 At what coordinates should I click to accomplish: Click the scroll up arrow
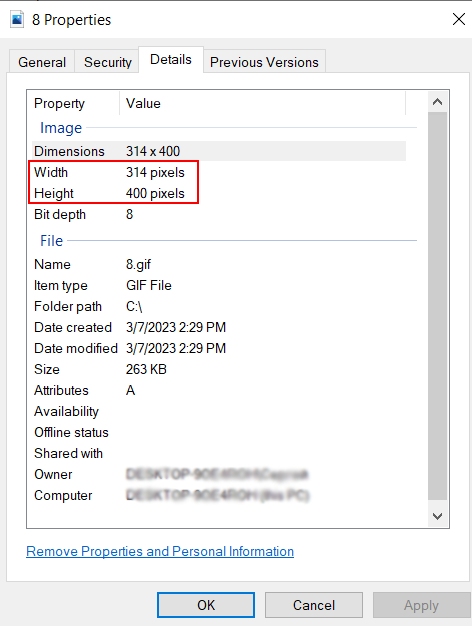[x=437, y=102]
